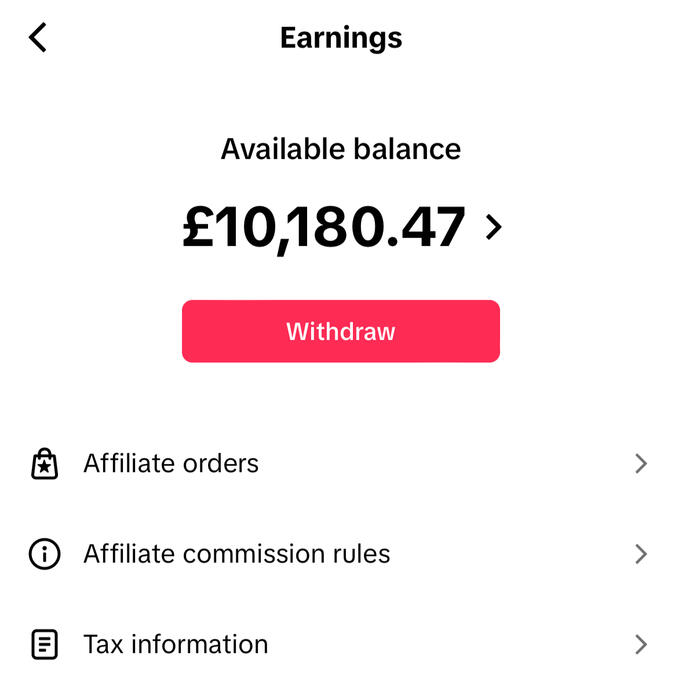Tap the star on the bag icon
The height and width of the screenshot is (682, 682).
[45, 468]
